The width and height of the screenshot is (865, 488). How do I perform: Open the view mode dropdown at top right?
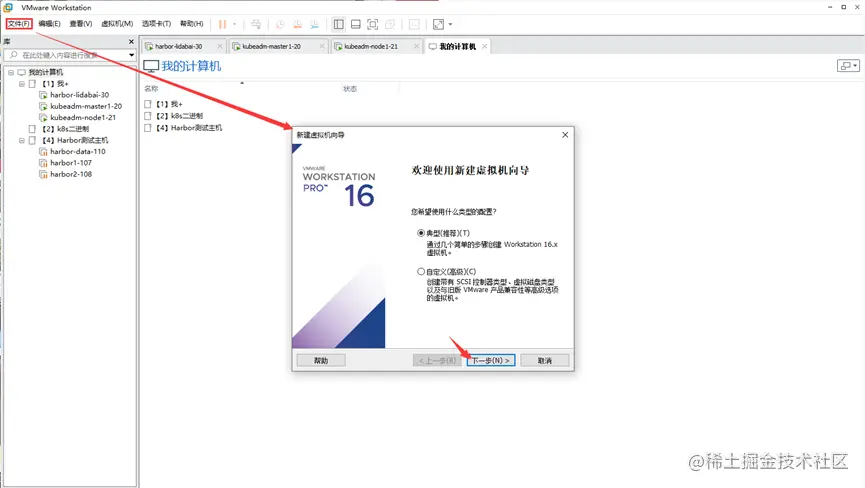click(x=848, y=66)
